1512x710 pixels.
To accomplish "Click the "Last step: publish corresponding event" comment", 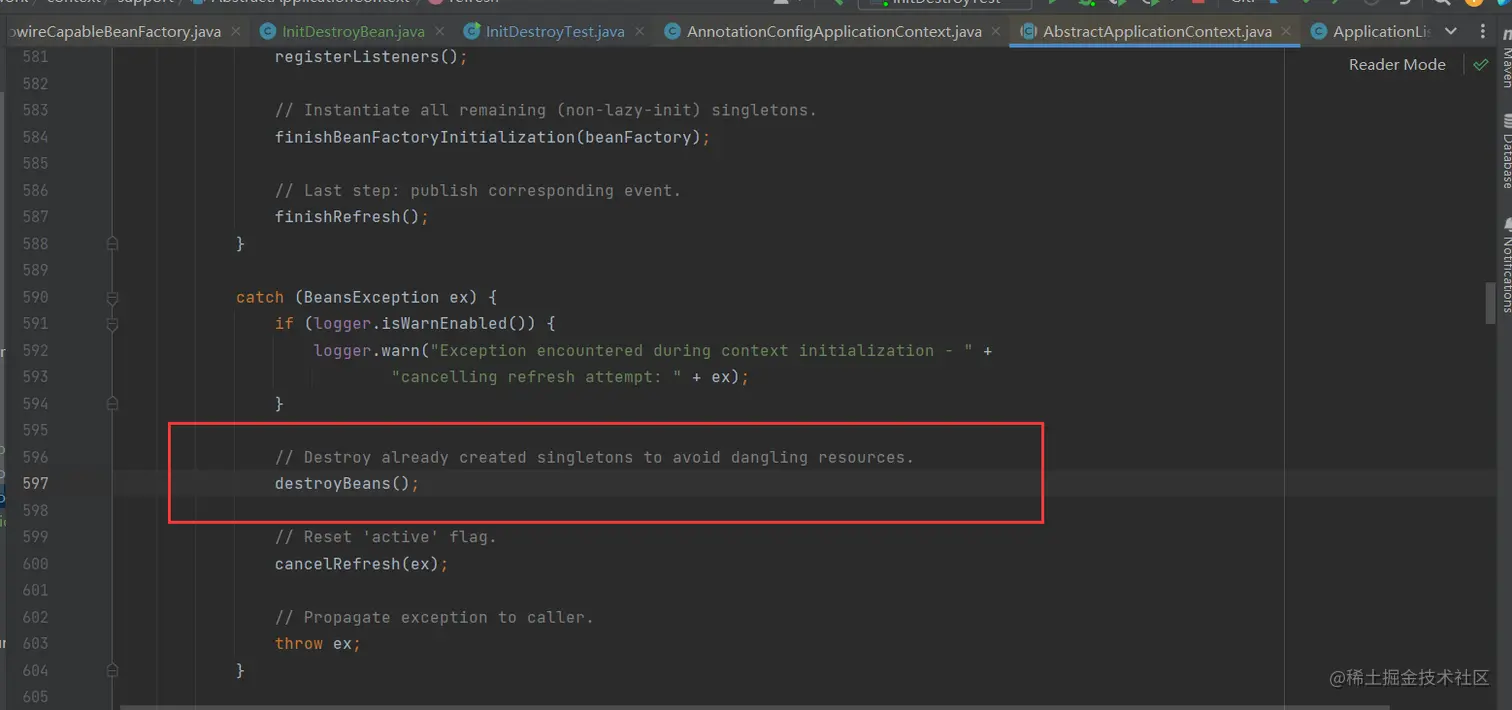I will click(478, 190).
